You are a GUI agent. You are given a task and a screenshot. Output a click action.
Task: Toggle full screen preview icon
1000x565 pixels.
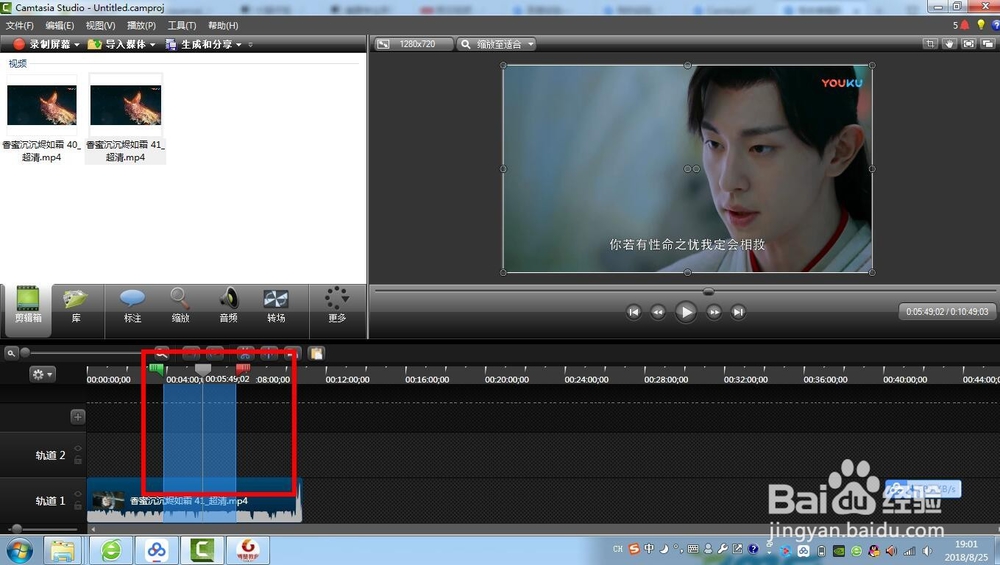pyautogui.click(x=968, y=44)
